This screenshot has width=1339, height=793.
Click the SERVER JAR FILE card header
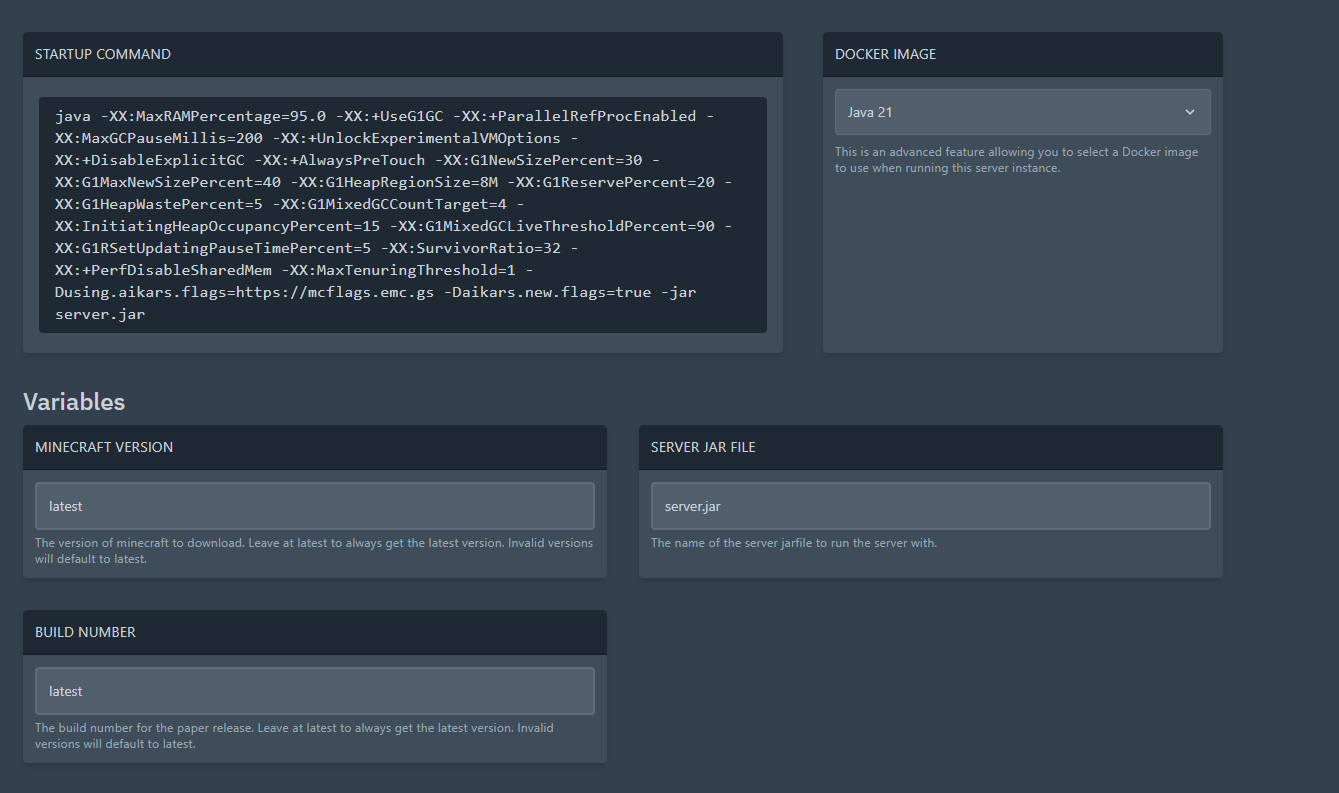pos(703,447)
